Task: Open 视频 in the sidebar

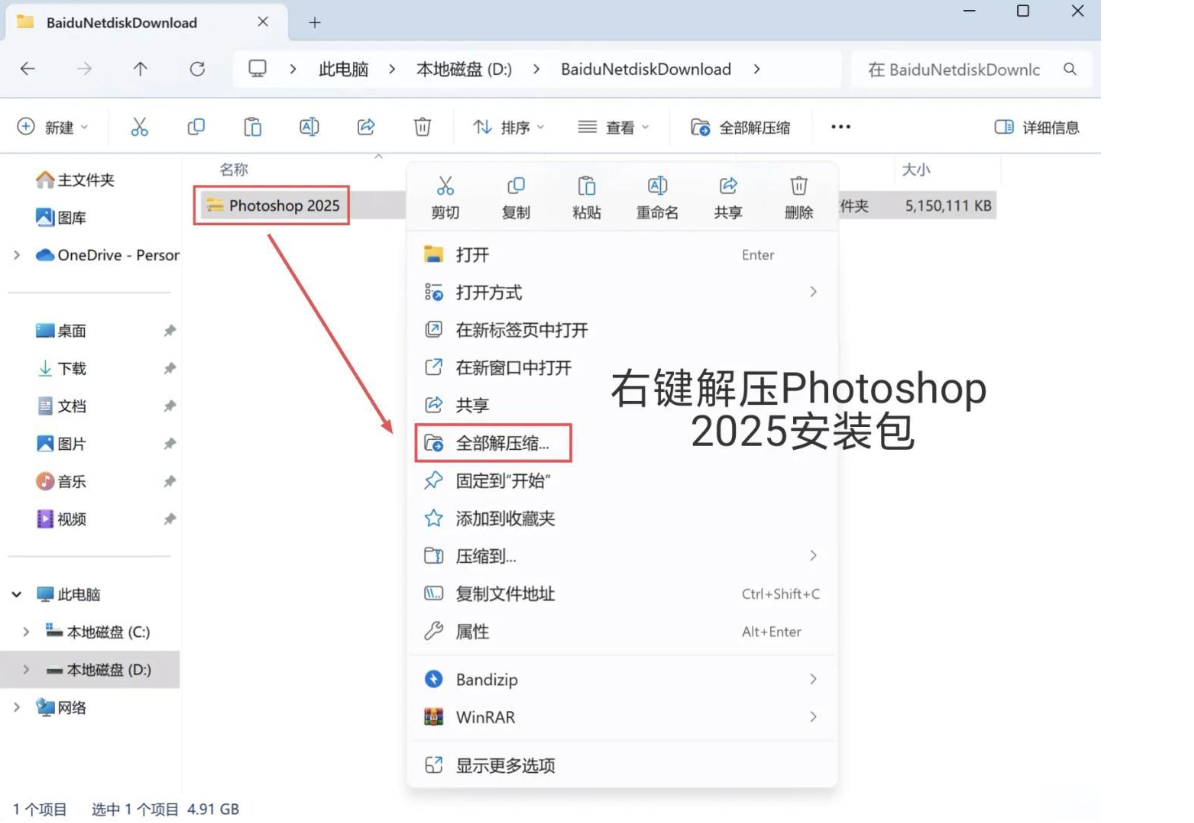Action: 61,519
